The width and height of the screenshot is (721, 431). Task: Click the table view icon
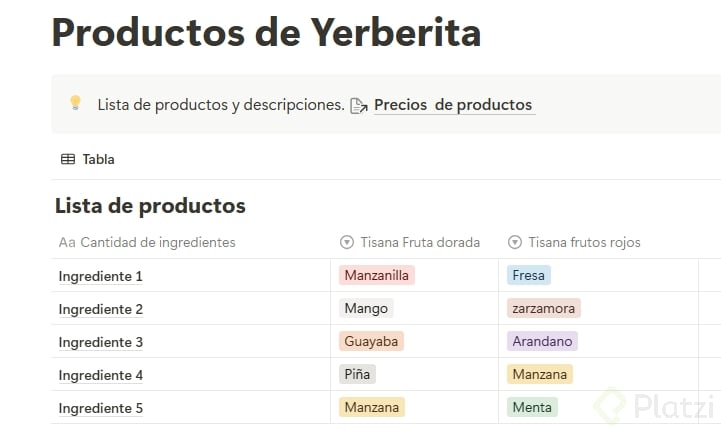(68, 159)
